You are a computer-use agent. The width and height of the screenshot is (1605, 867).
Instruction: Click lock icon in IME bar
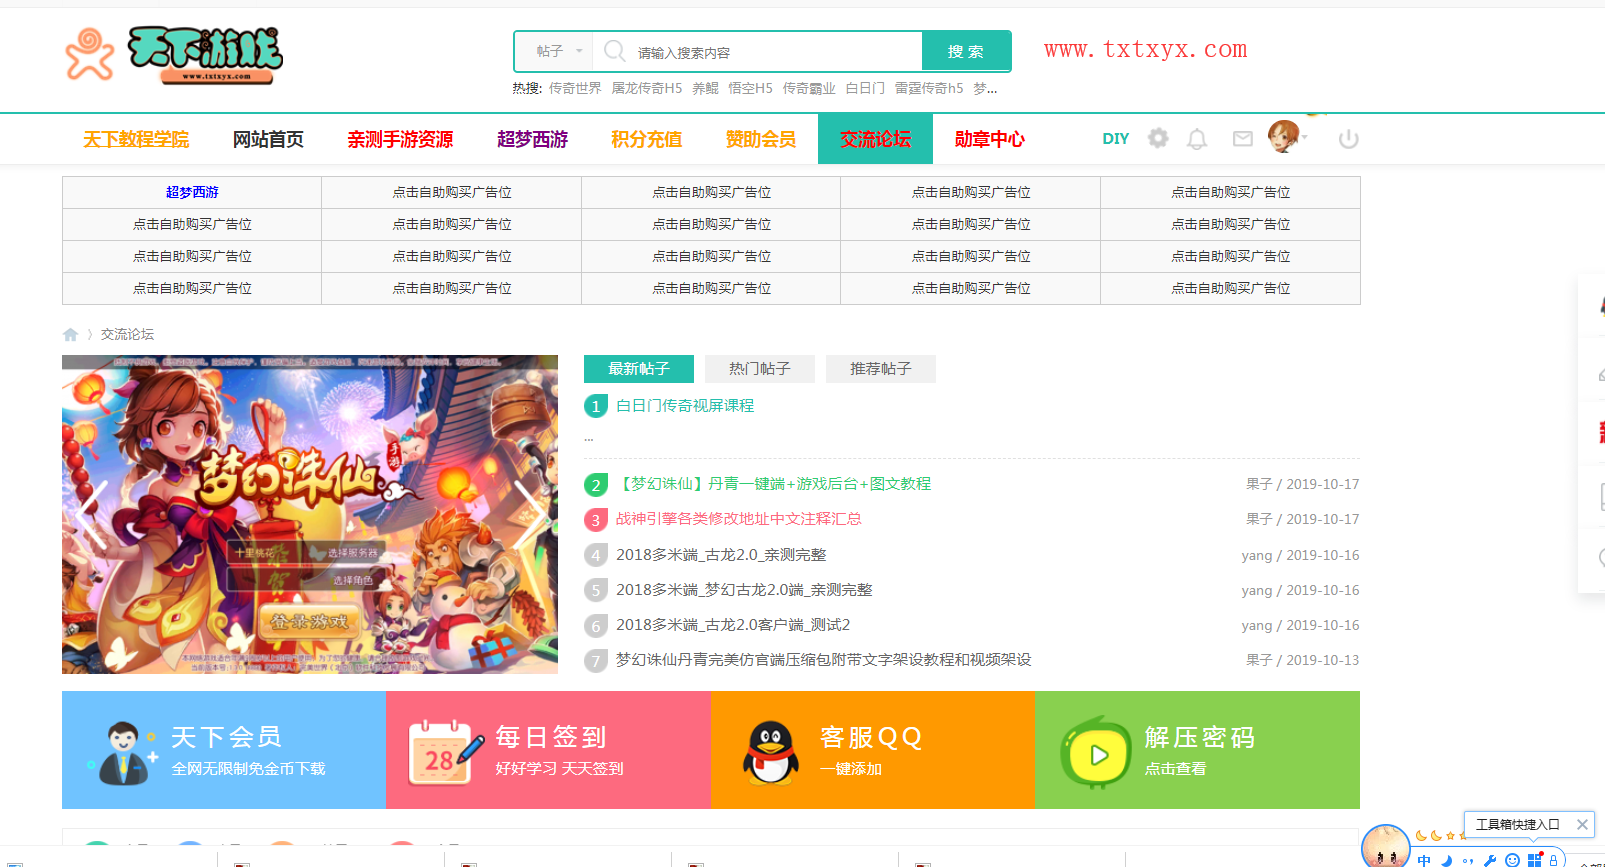pos(1553,860)
